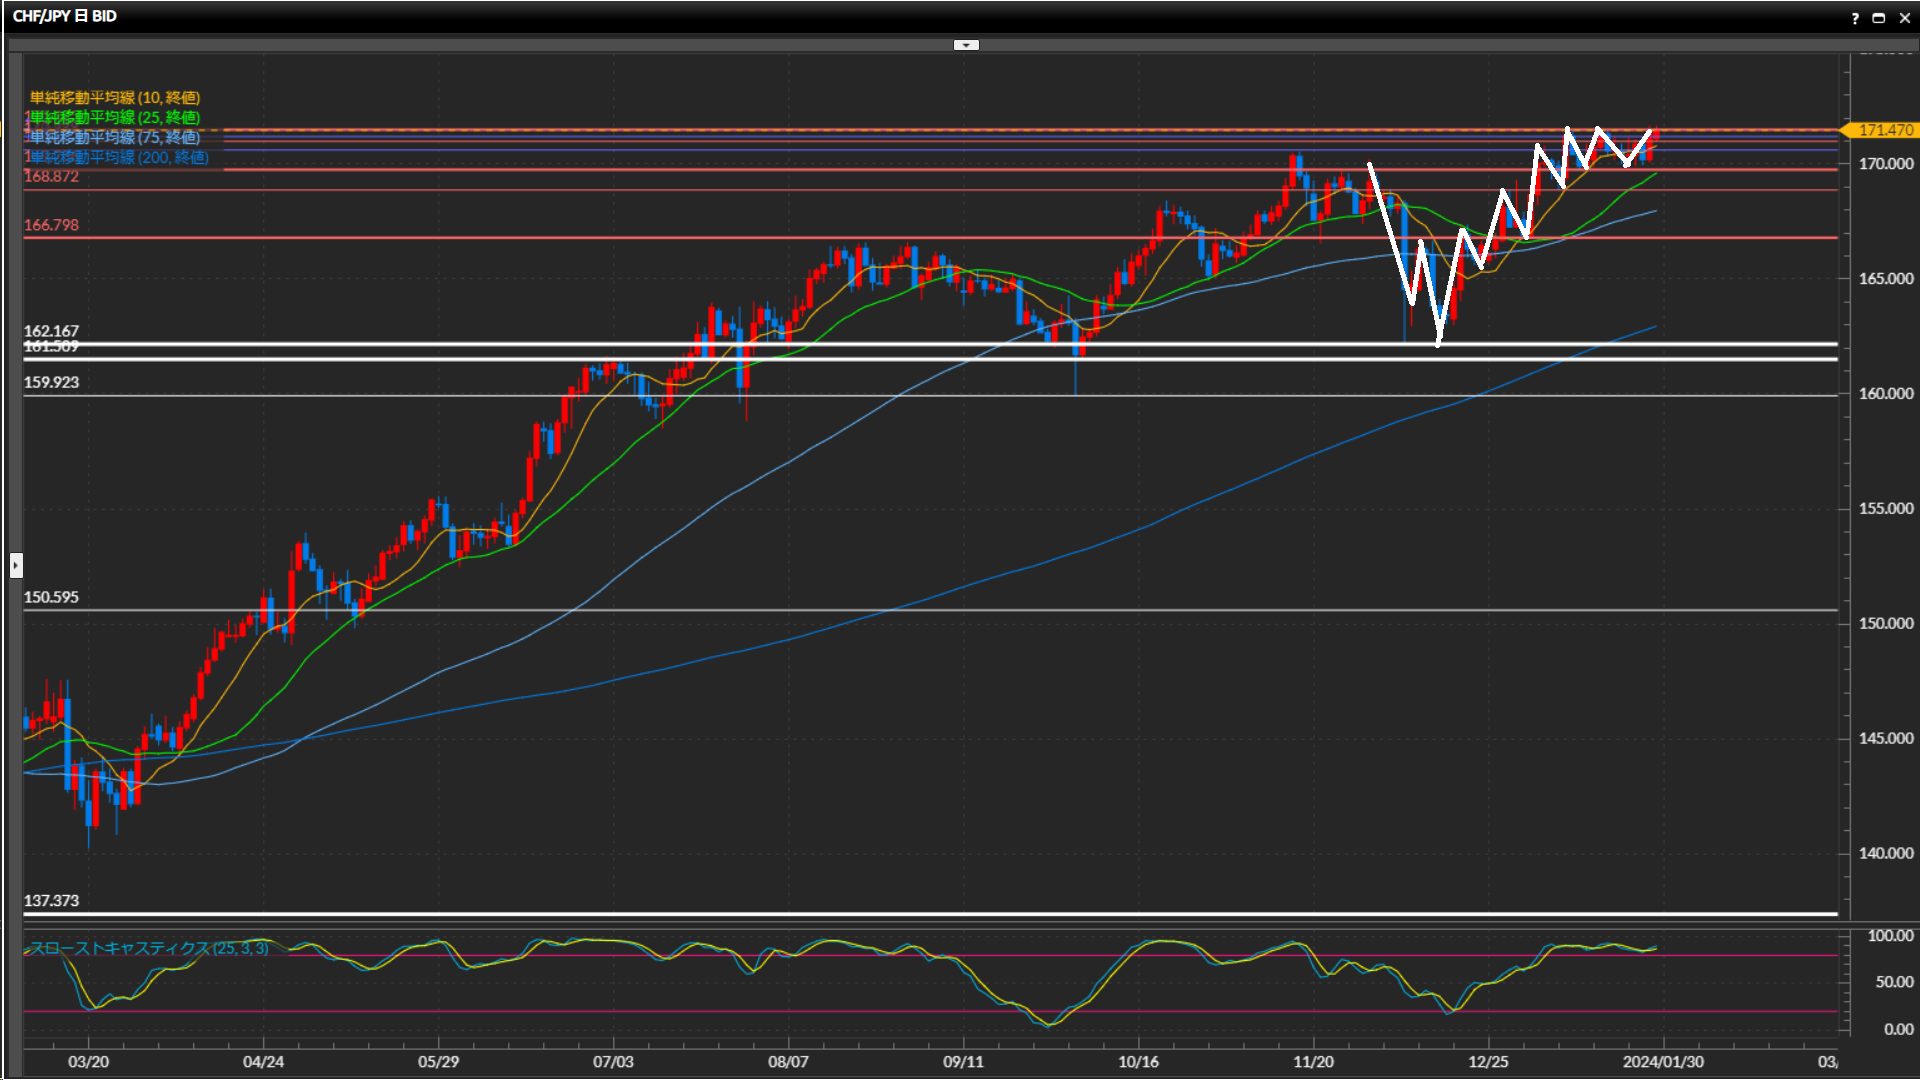
Task: Click the 75-period moving average legend
Action: (x=115, y=137)
